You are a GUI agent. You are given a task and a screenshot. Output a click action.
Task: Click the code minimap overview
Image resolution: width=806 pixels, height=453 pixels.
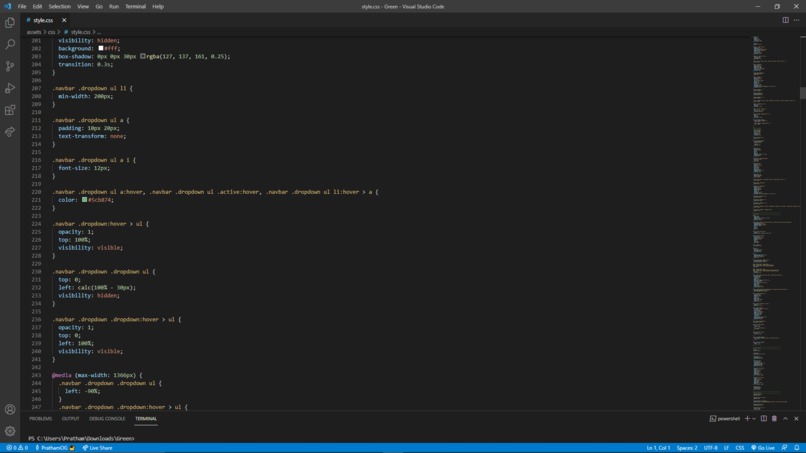(x=775, y=222)
